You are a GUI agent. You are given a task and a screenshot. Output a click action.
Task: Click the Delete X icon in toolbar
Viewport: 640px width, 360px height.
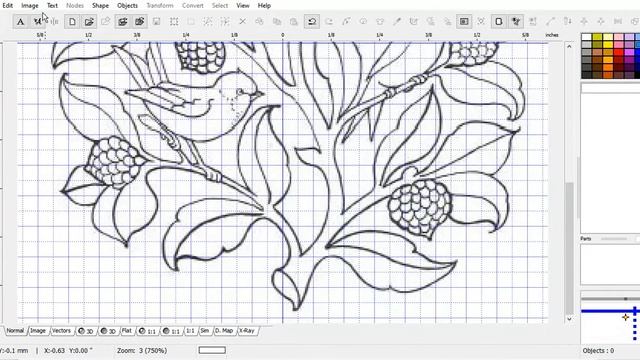click(x=242, y=22)
